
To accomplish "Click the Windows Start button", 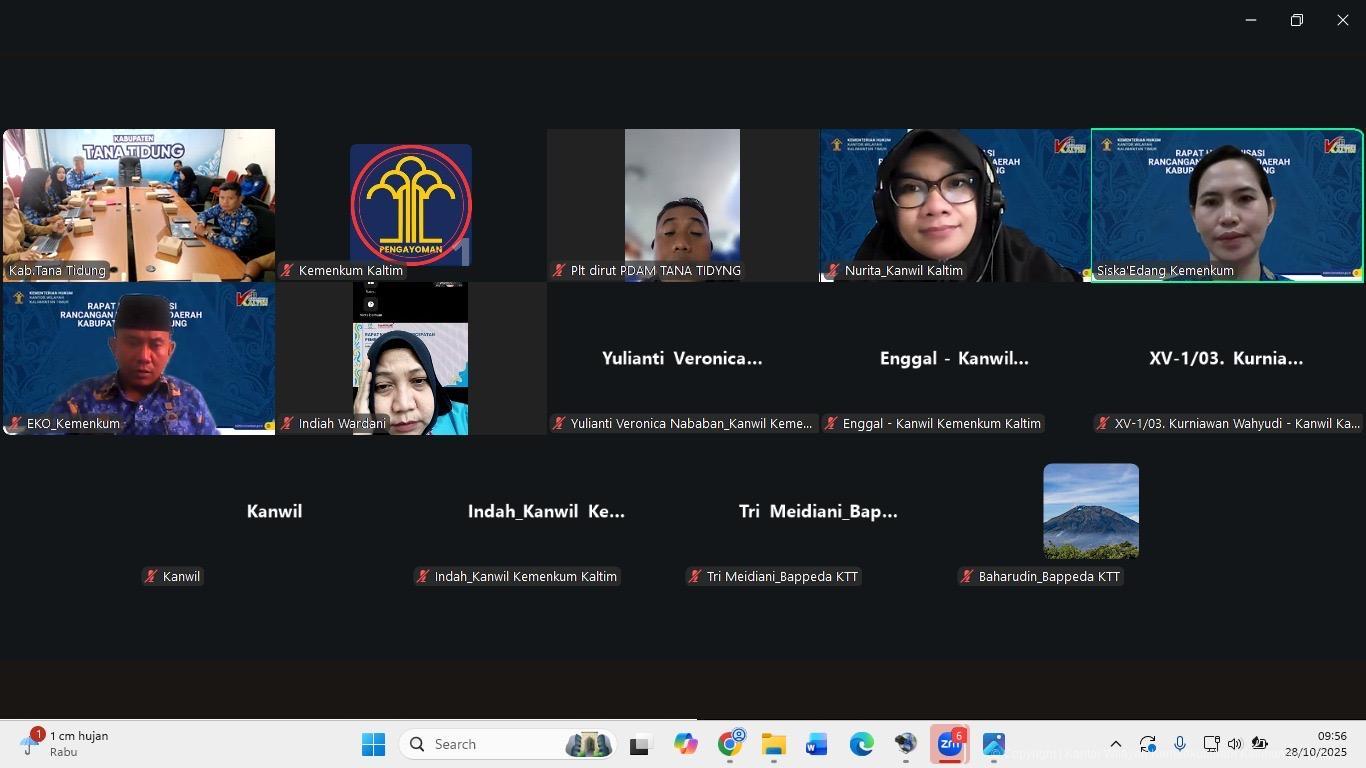I will [x=373, y=745].
